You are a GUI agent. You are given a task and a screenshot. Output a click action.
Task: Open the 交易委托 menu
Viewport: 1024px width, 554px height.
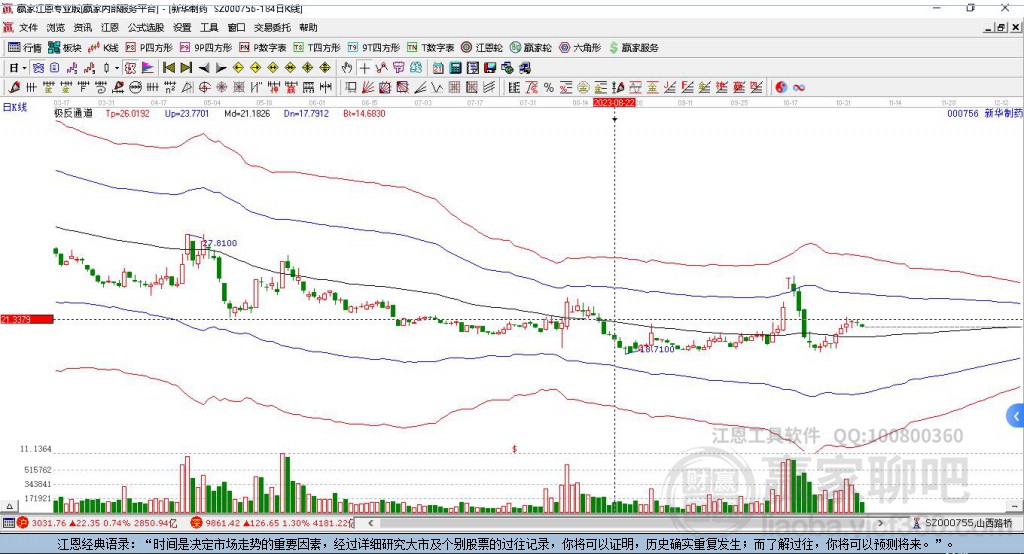[x=272, y=27]
